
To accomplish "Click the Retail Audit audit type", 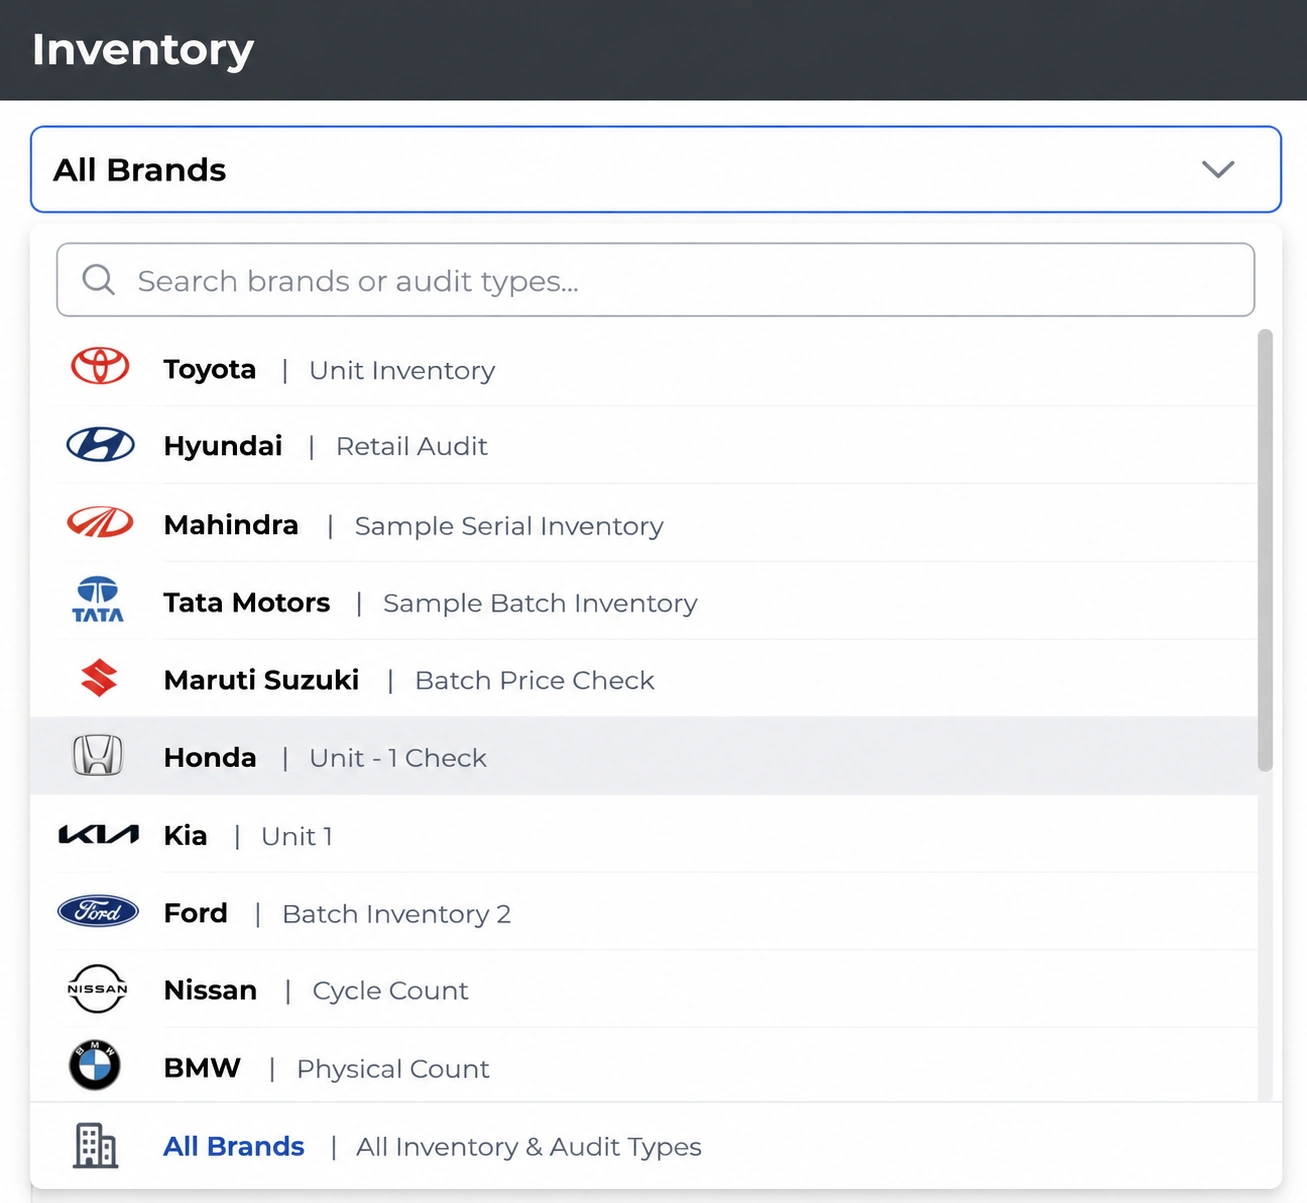I will tap(412, 446).
